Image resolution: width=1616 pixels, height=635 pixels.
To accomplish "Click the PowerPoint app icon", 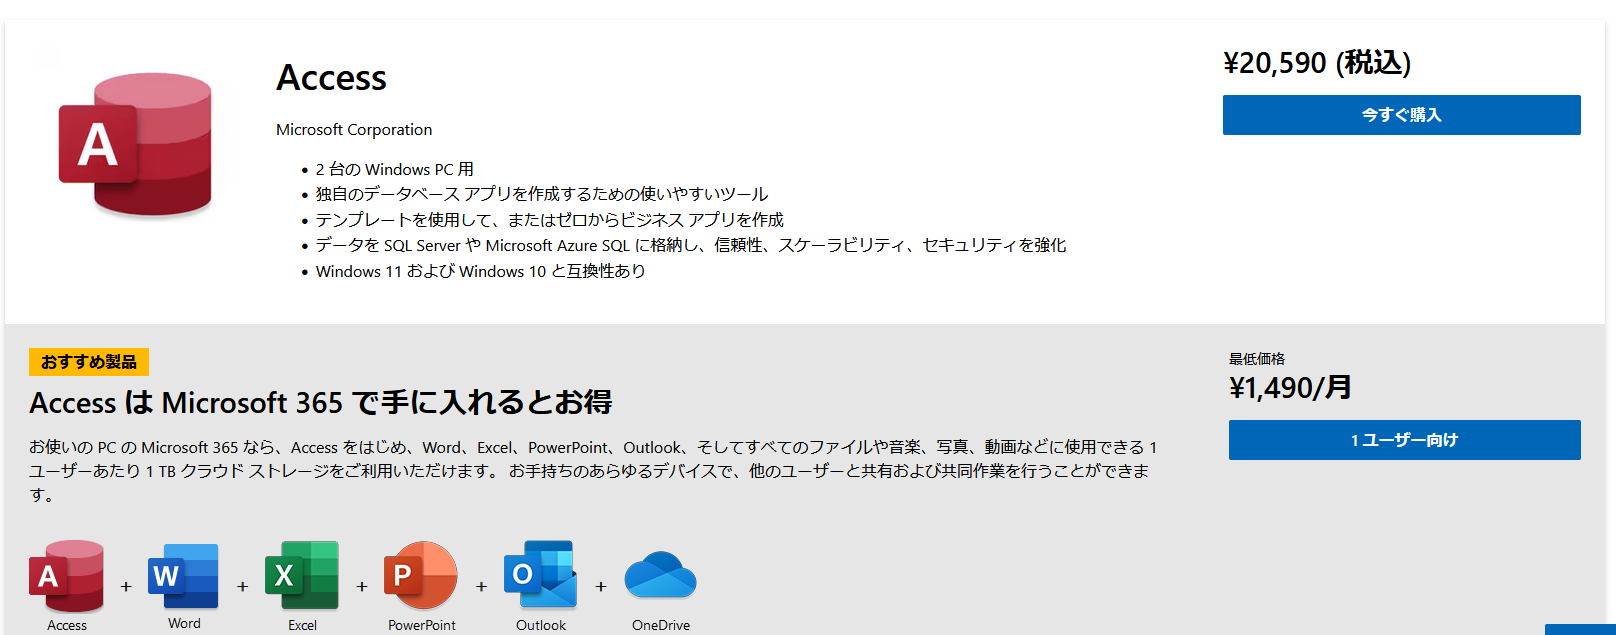I will tap(421, 575).
